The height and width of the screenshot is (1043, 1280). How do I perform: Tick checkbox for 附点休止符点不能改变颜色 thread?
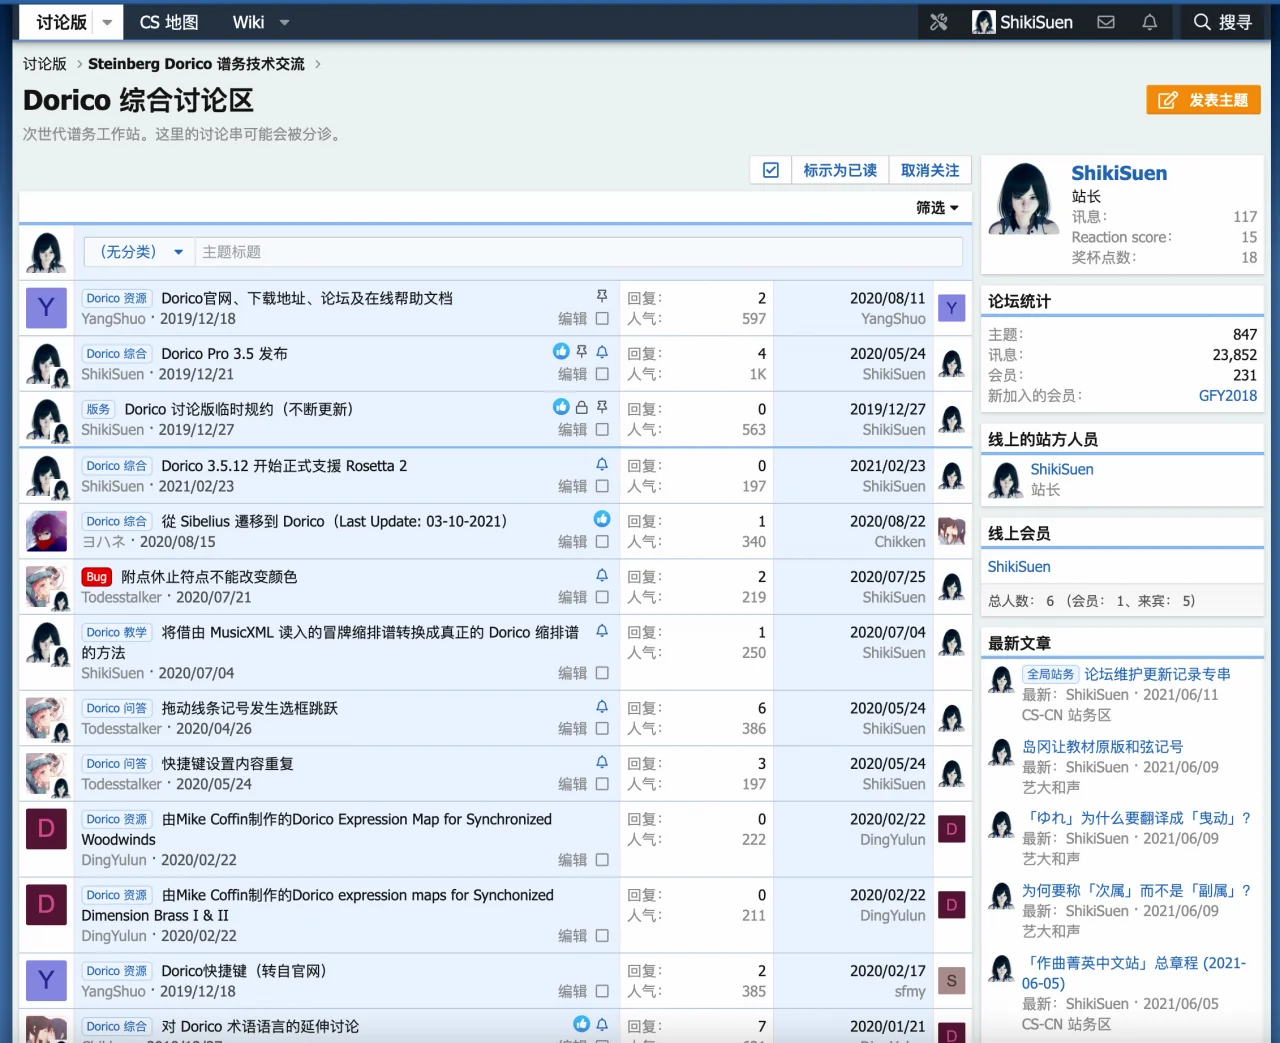point(602,597)
